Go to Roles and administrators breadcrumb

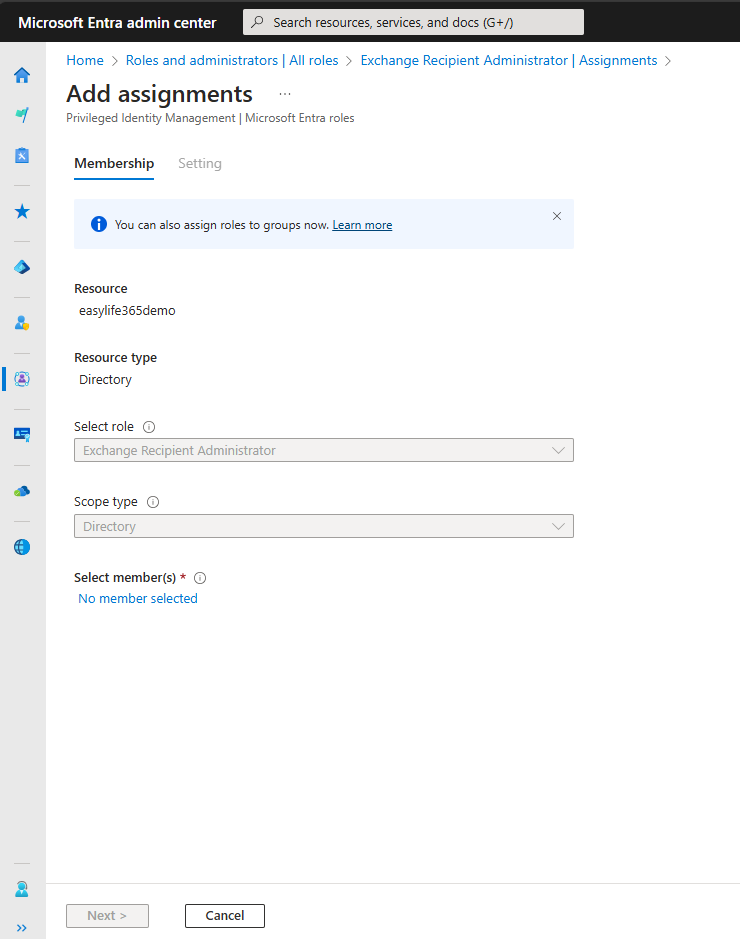click(232, 61)
